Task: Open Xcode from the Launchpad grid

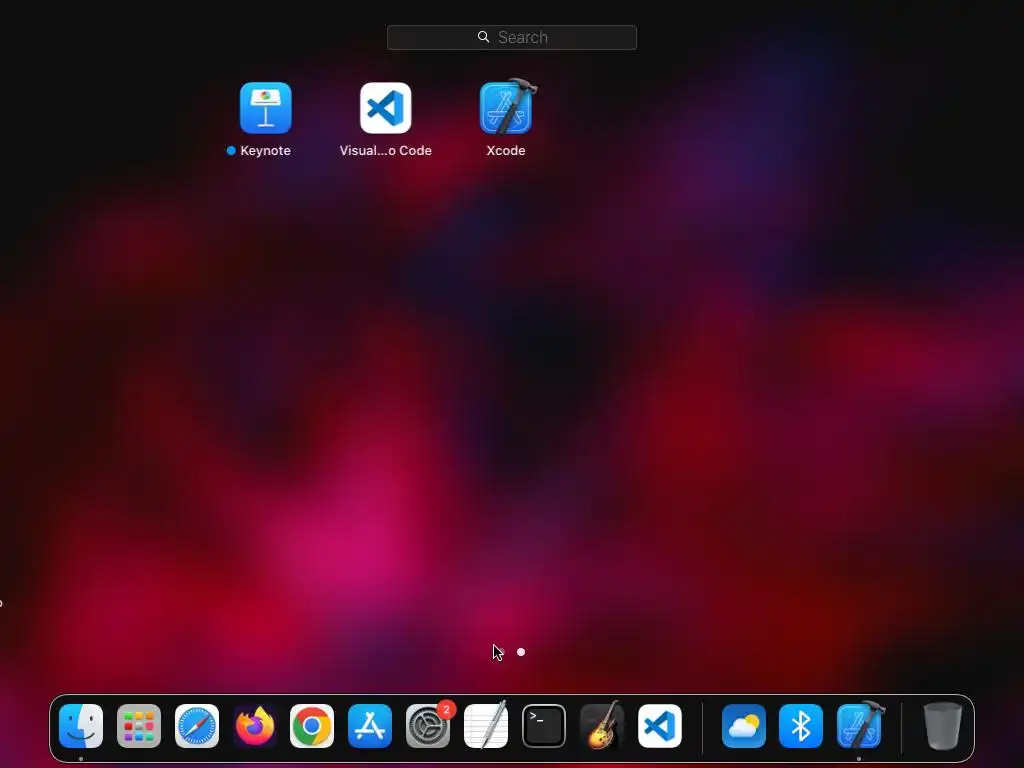Action: coord(507,107)
